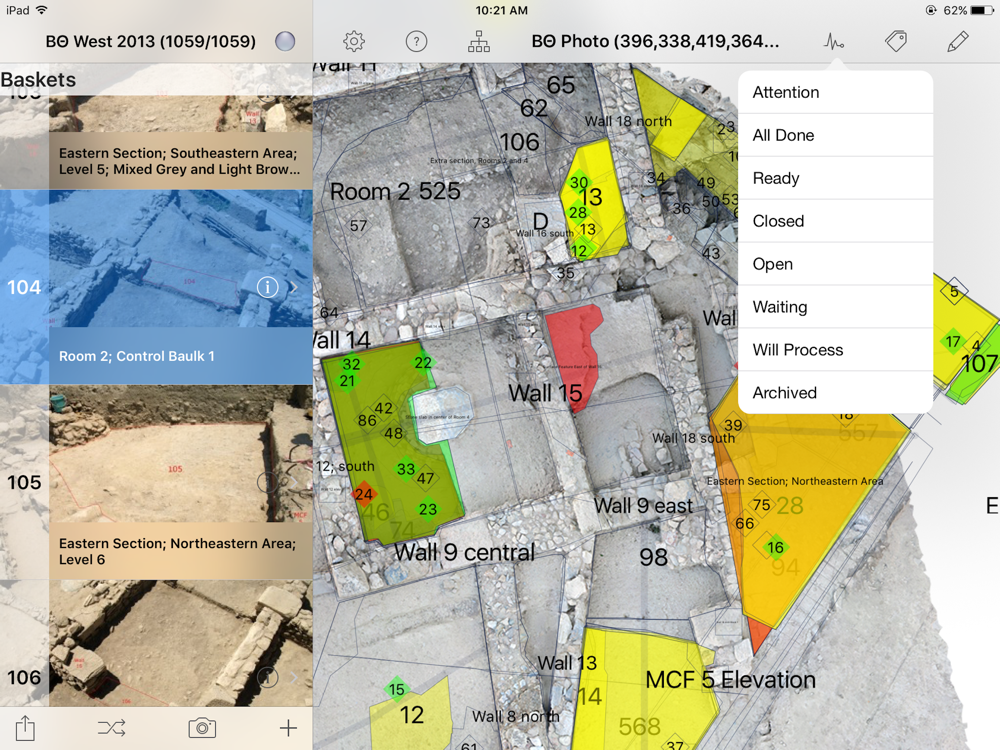The width and height of the screenshot is (1000, 750).
Task: Tap the help question mark icon
Action: click(416, 41)
